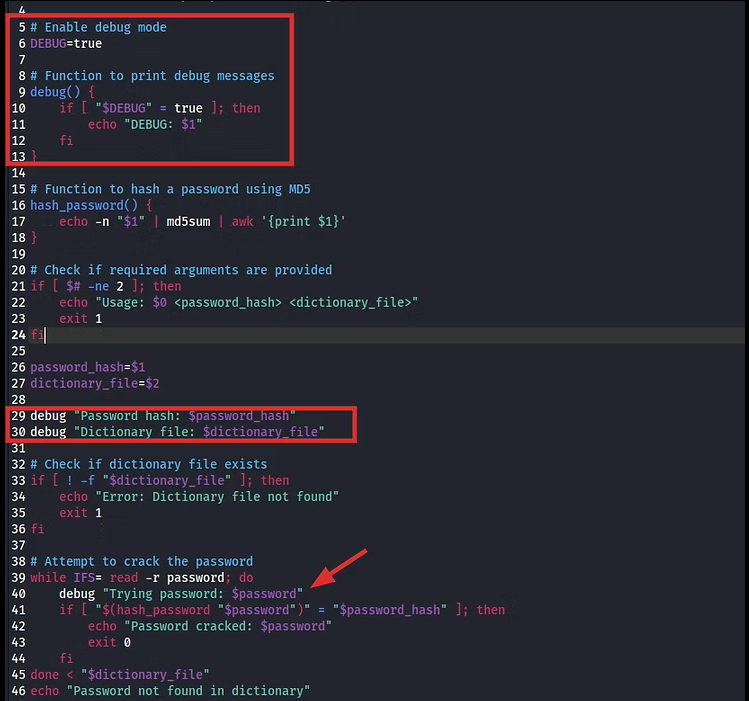
Task: Click line number 7 in the gutter
Action: (x=22, y=60)
